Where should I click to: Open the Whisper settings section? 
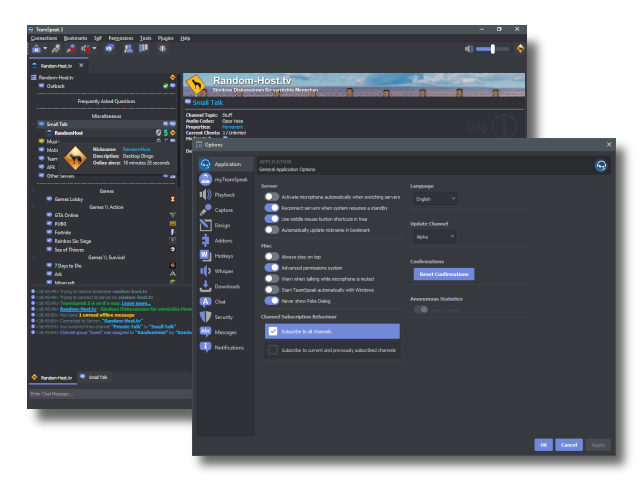click(x=224, y=271)
